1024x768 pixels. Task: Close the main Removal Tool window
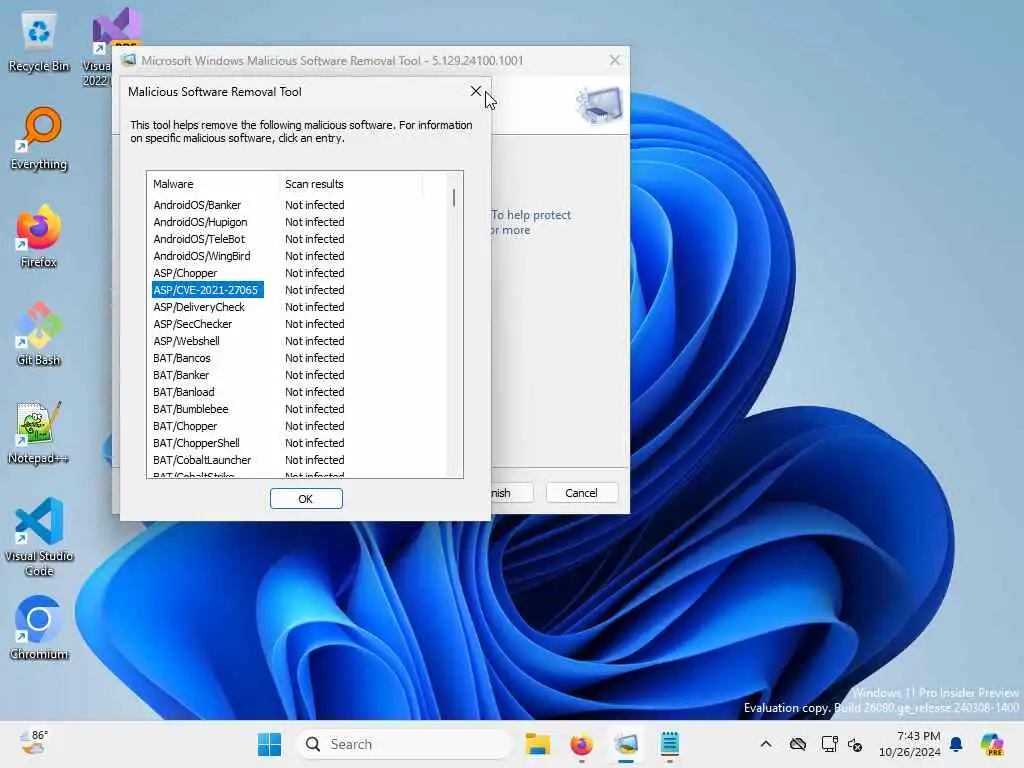[615, 60]
